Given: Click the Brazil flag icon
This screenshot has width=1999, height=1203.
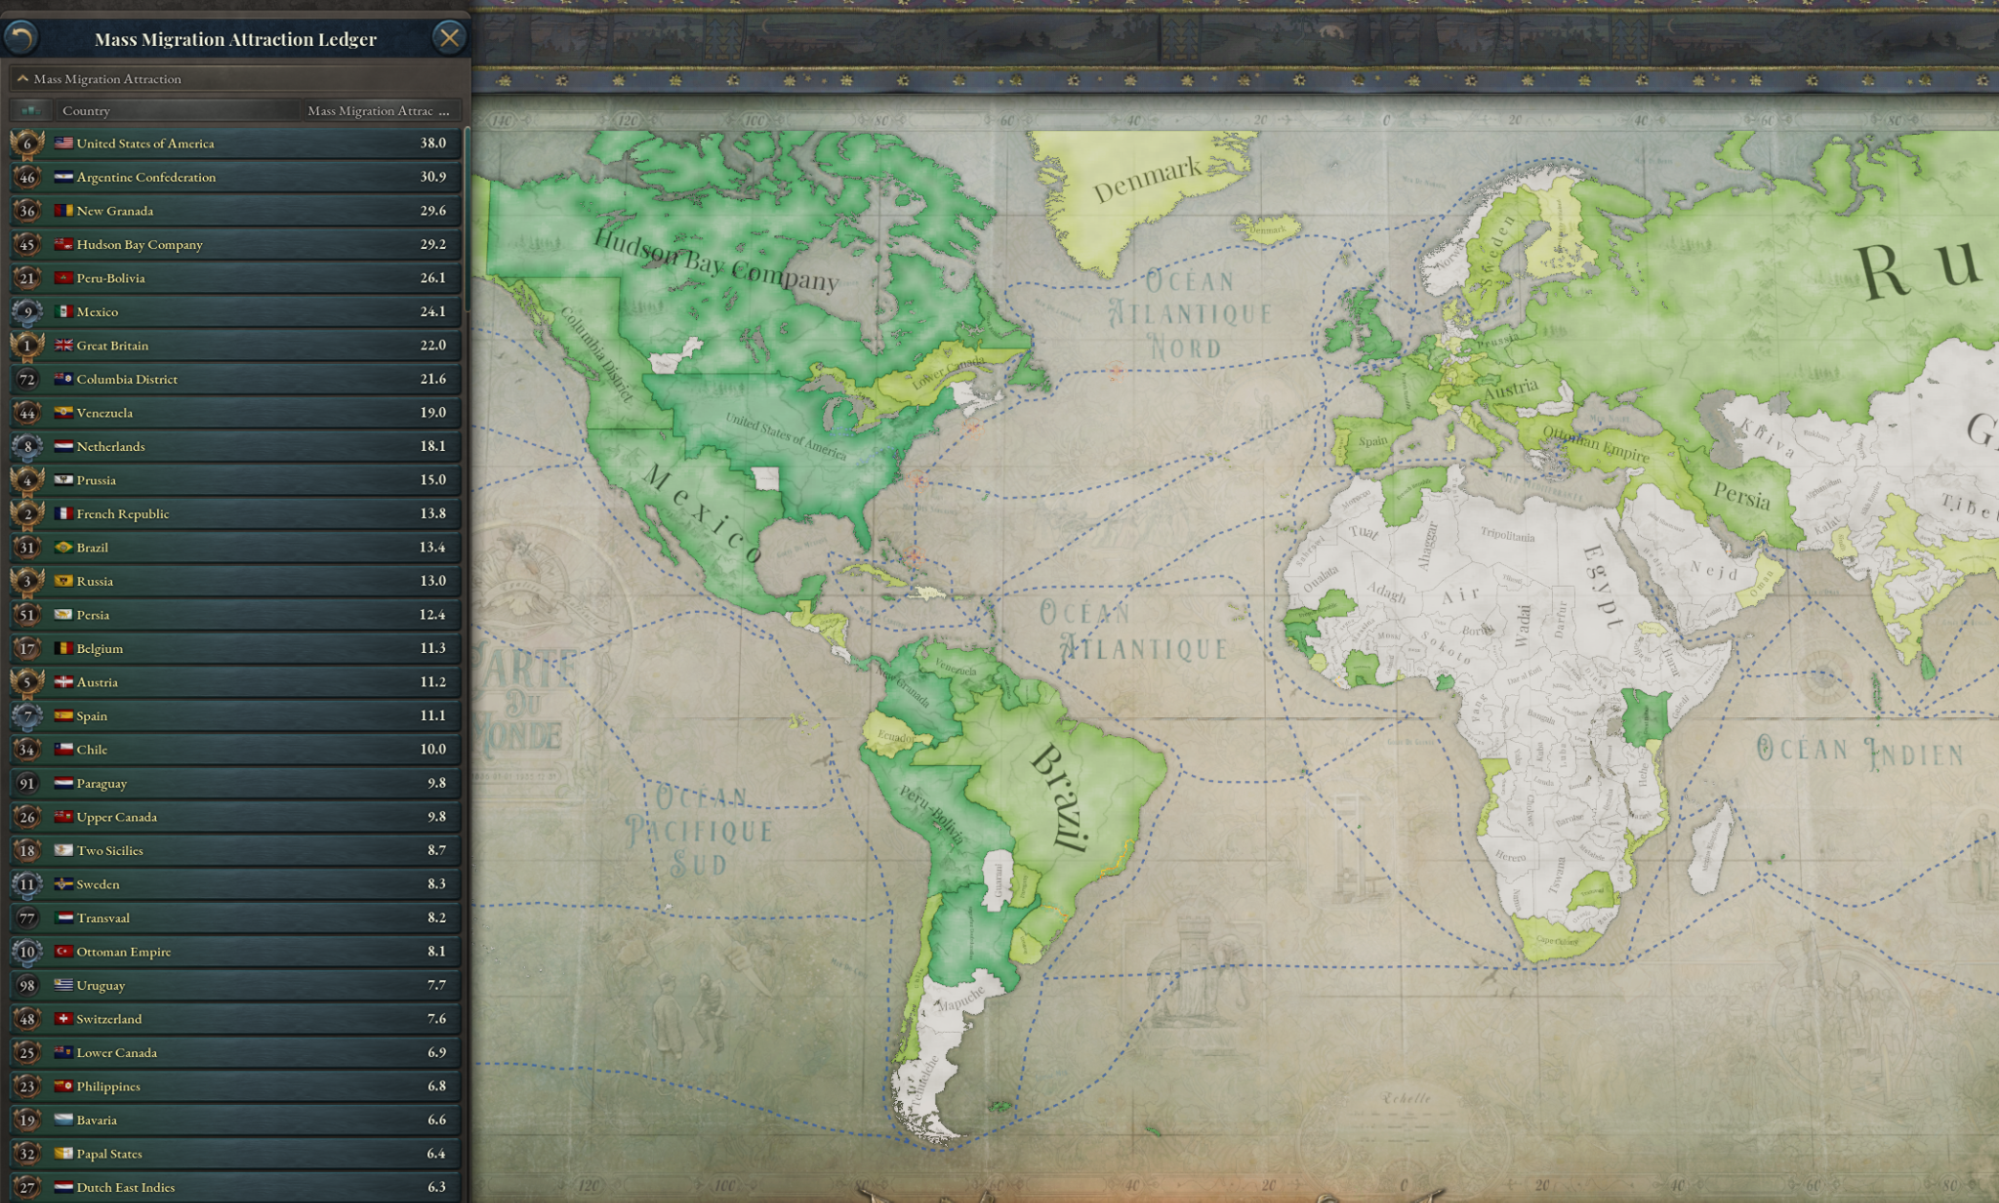Looking at the screenshot, I should tap(64, 547).
